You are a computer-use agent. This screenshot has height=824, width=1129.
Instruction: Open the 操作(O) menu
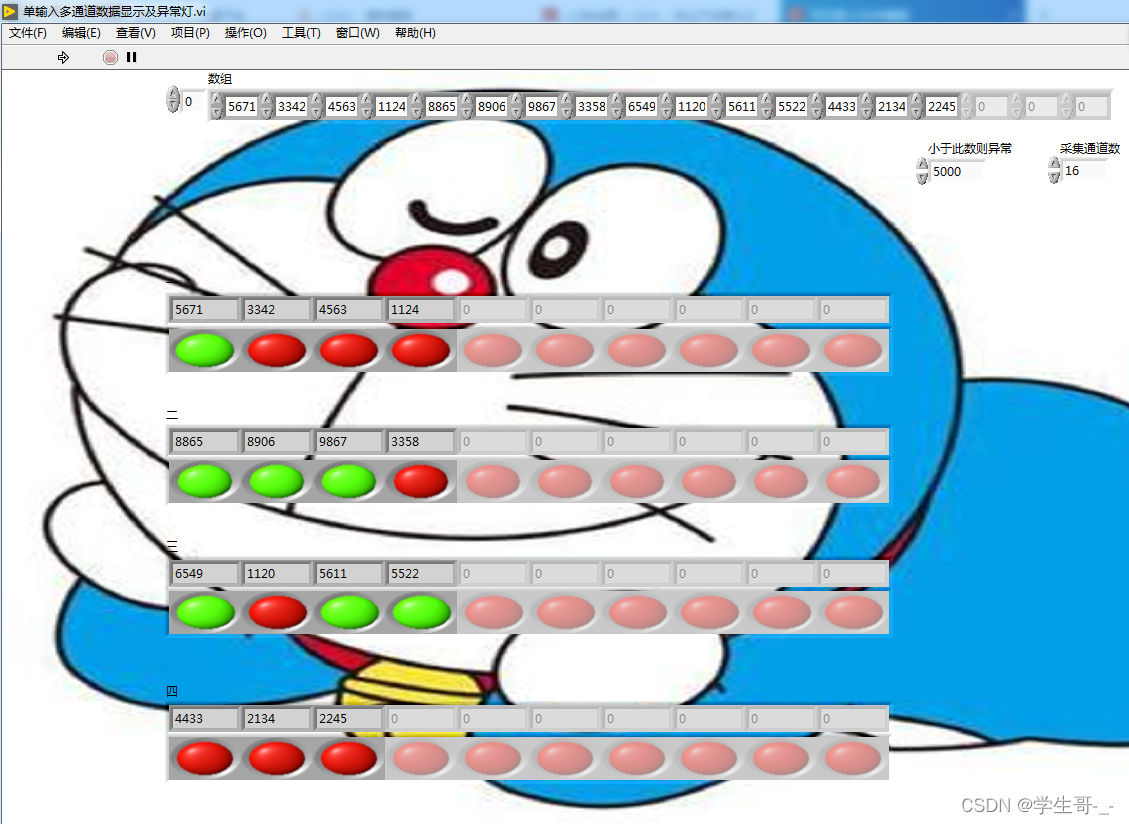coord(246,32)
